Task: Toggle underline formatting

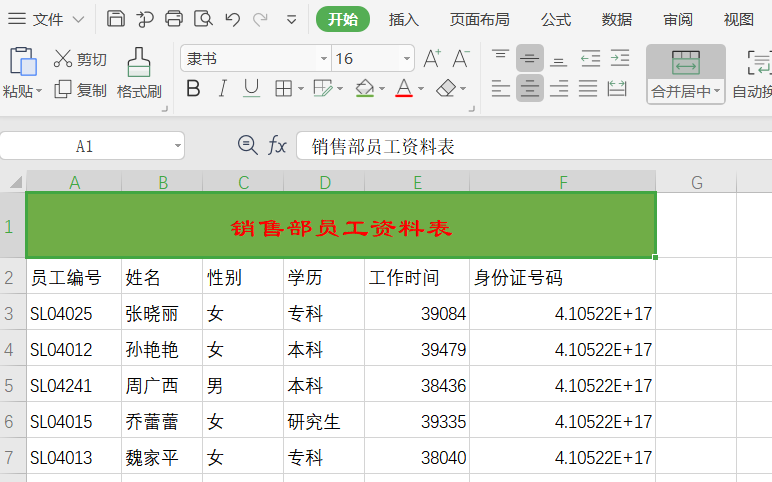Action: click(x=252, y=89)
